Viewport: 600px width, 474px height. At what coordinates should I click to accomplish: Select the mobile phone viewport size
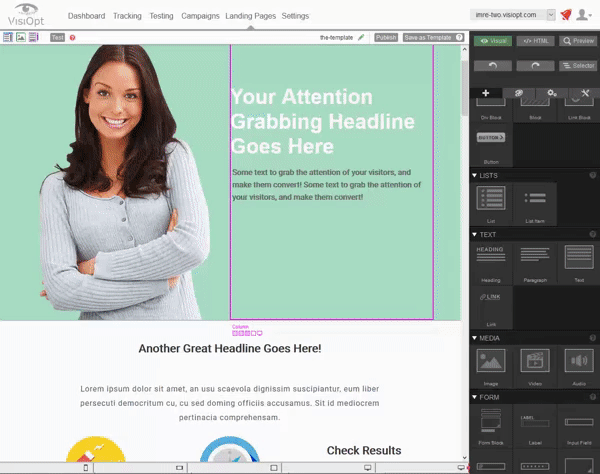pos(86,468)
